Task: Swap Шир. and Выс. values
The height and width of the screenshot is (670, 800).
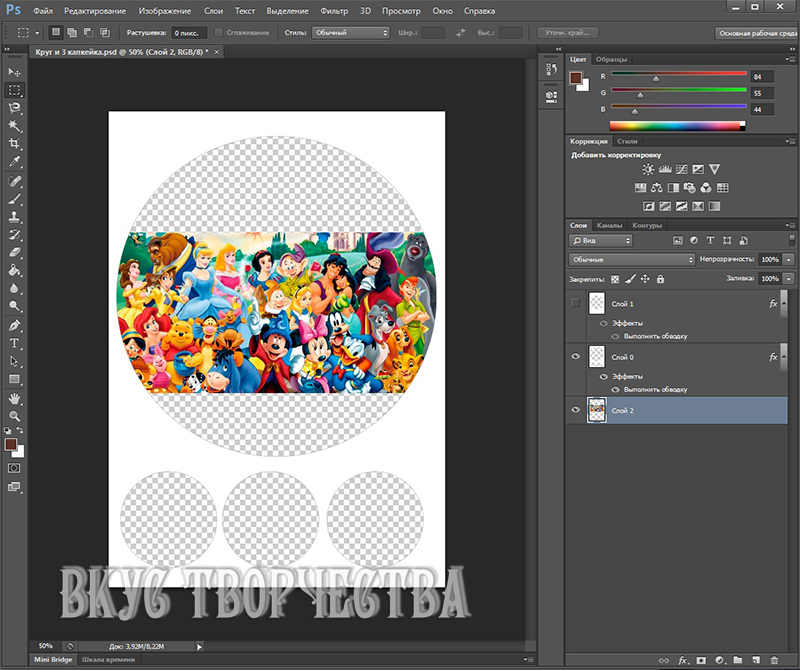Action: coord(460,33)
